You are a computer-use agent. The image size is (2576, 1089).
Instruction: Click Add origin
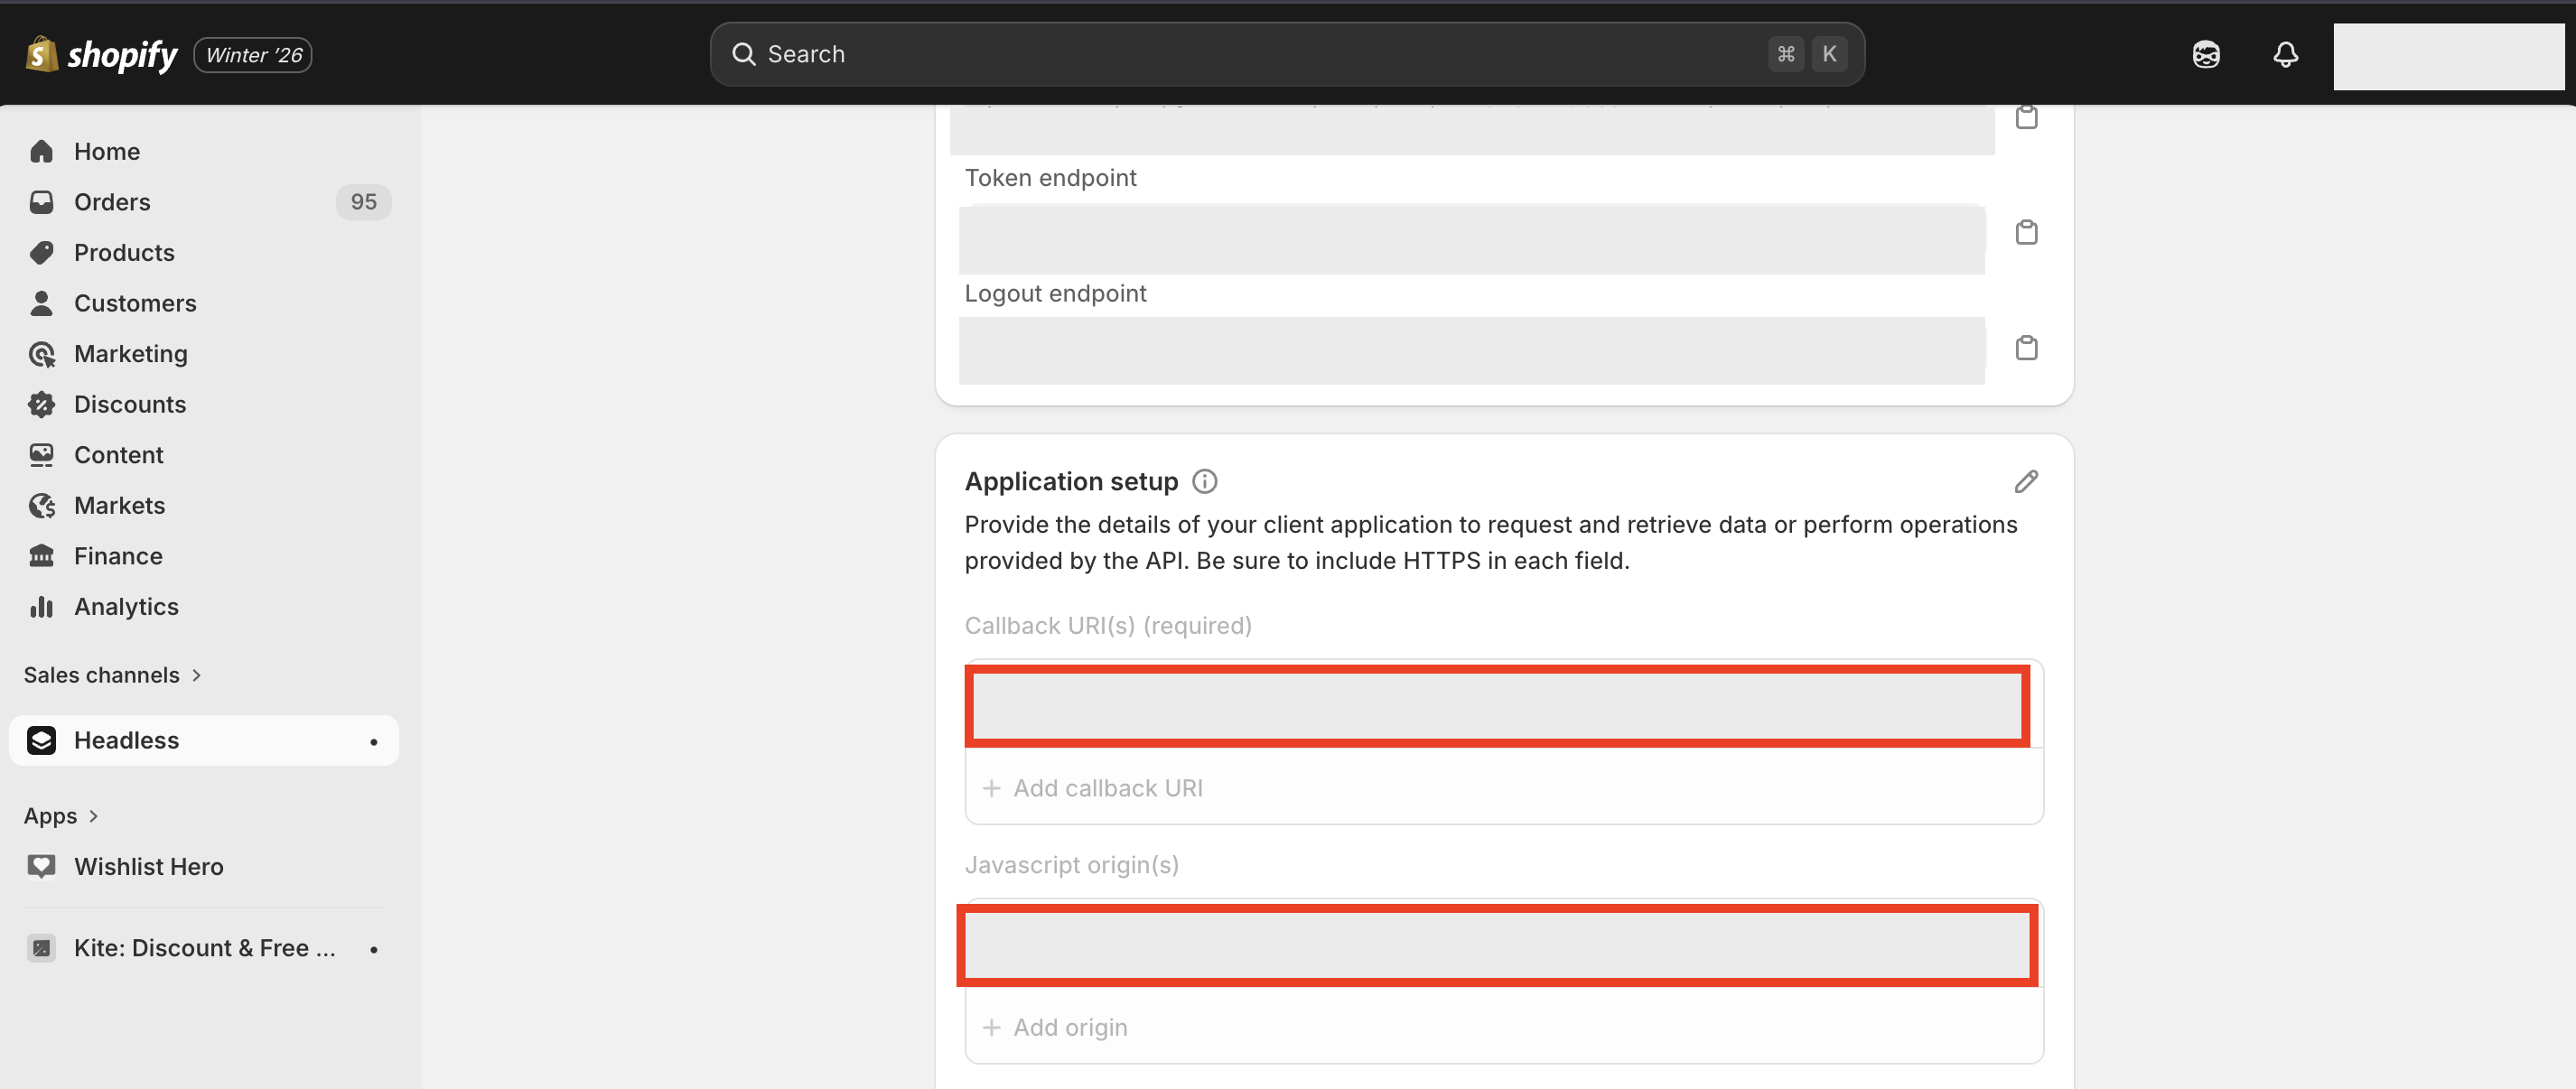tap(1069, 1027)
